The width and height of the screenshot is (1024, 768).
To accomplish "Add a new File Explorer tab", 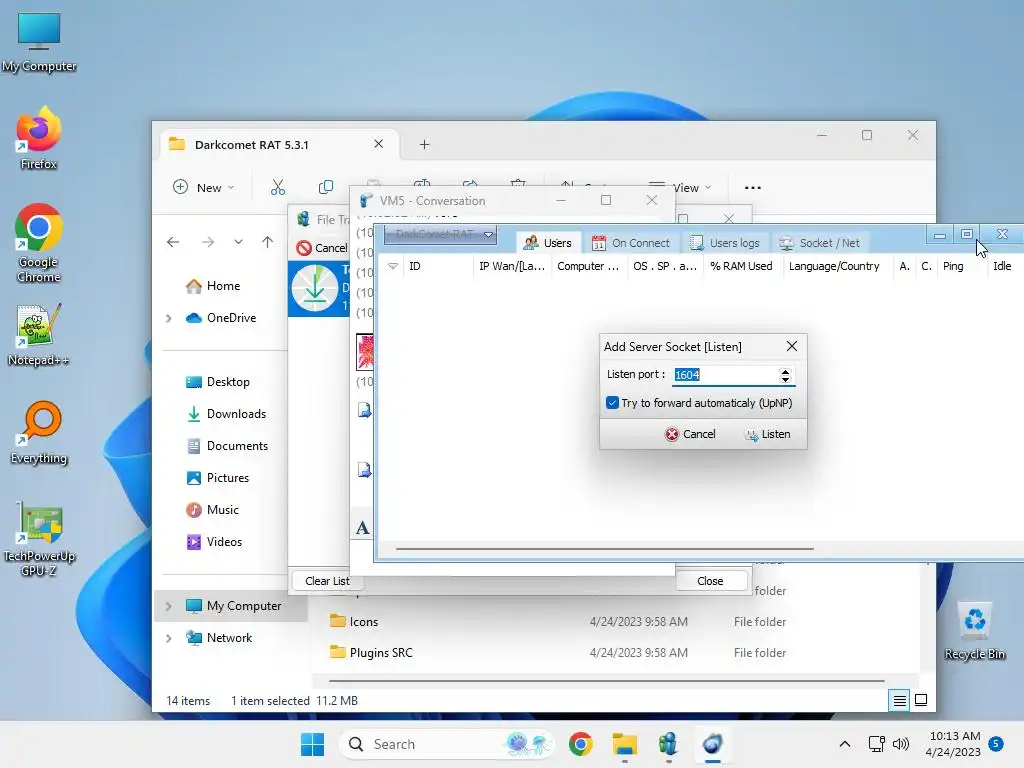I will pyautogui.click(x=424, y=144).
